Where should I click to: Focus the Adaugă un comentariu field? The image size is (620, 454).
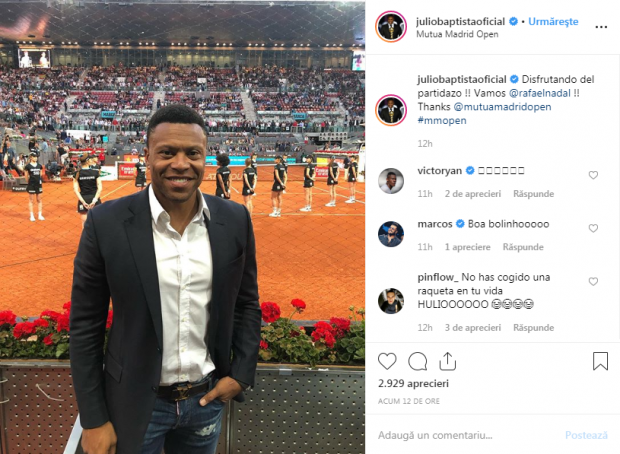(x=467, y=435)
